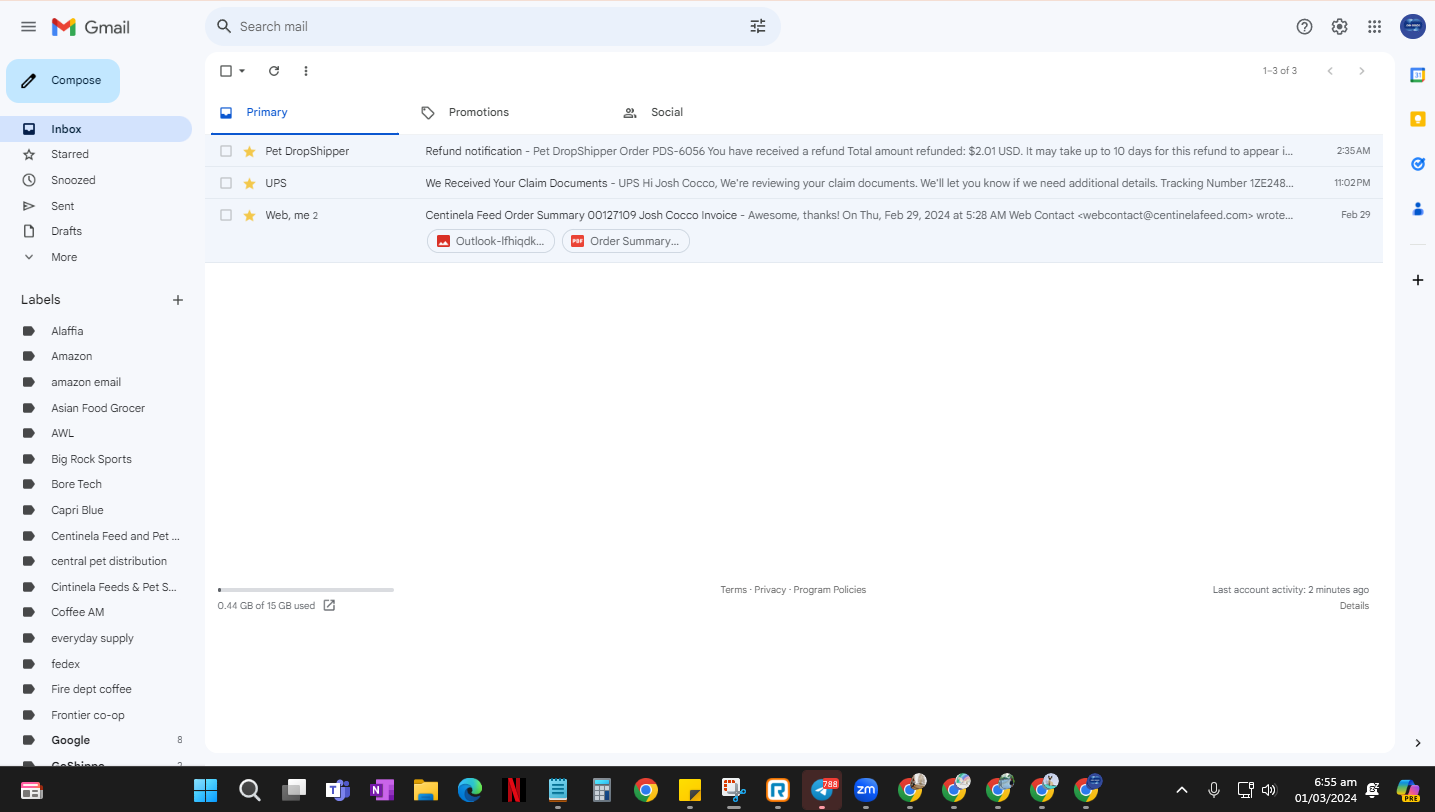
Task: Refresh the inbox
Action: pos(274,71)
